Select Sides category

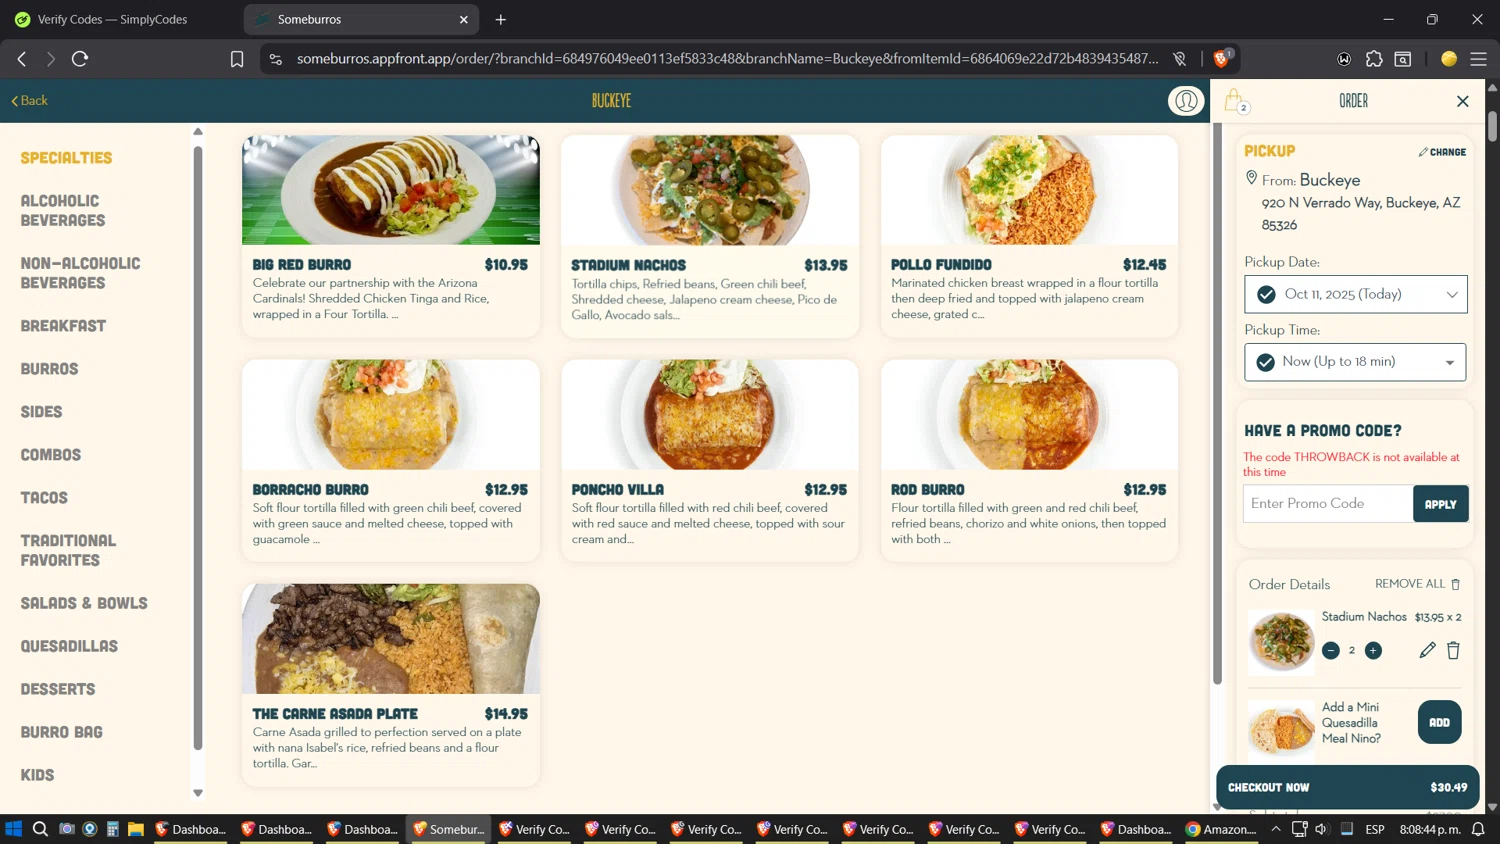(41, 412)
